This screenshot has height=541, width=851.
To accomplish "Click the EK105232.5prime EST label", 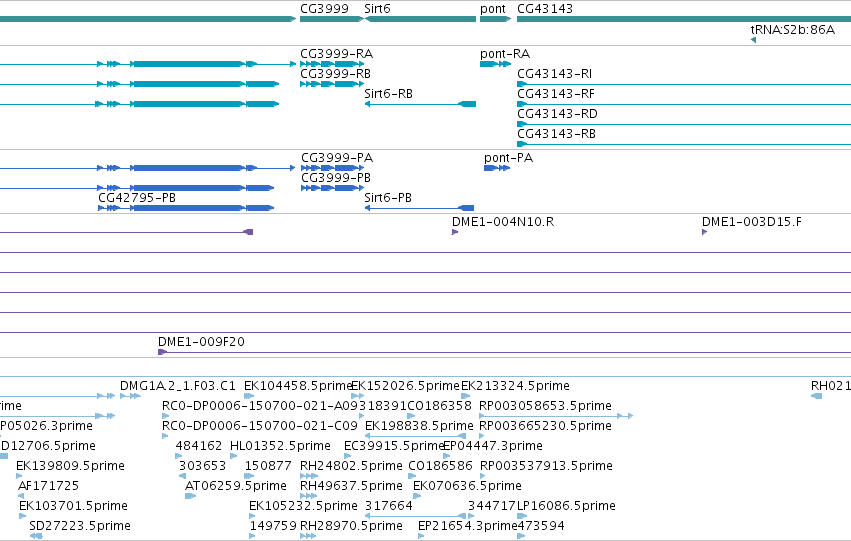I will pyautogui.click(x=303, y=506).
